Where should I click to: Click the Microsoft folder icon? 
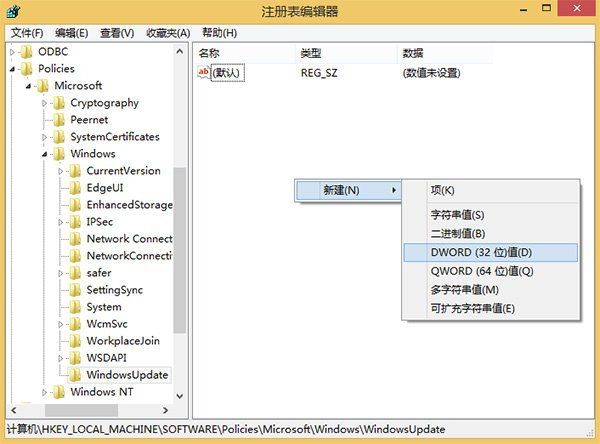tap(42, 86)
